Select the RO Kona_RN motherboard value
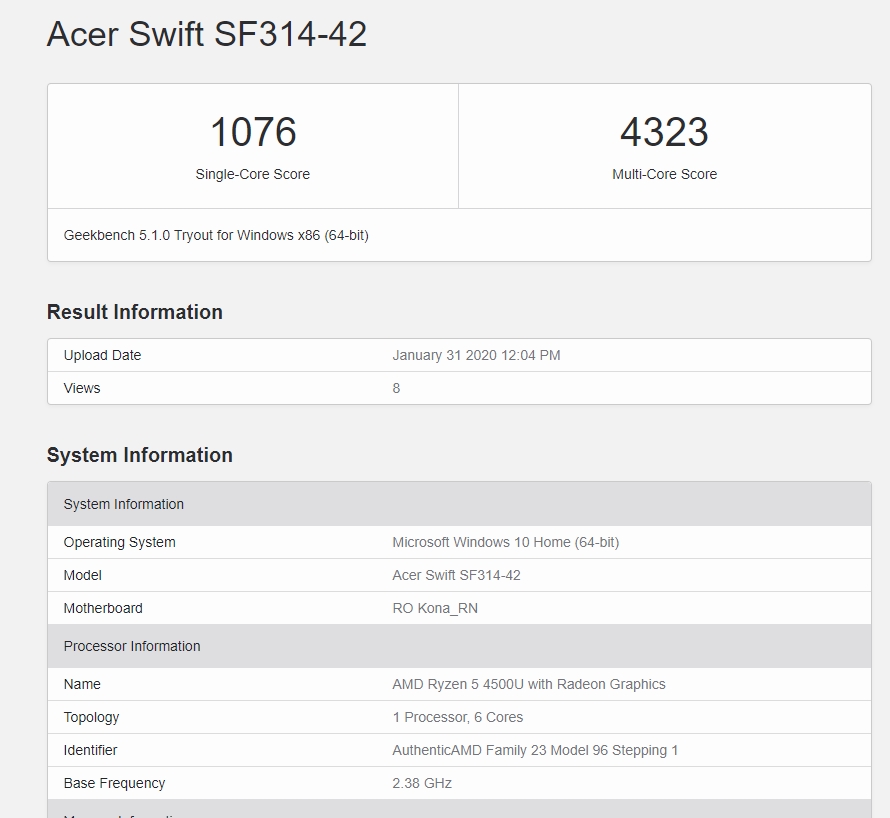This screenshot has width=890, height=818. (x=435, y=608)
